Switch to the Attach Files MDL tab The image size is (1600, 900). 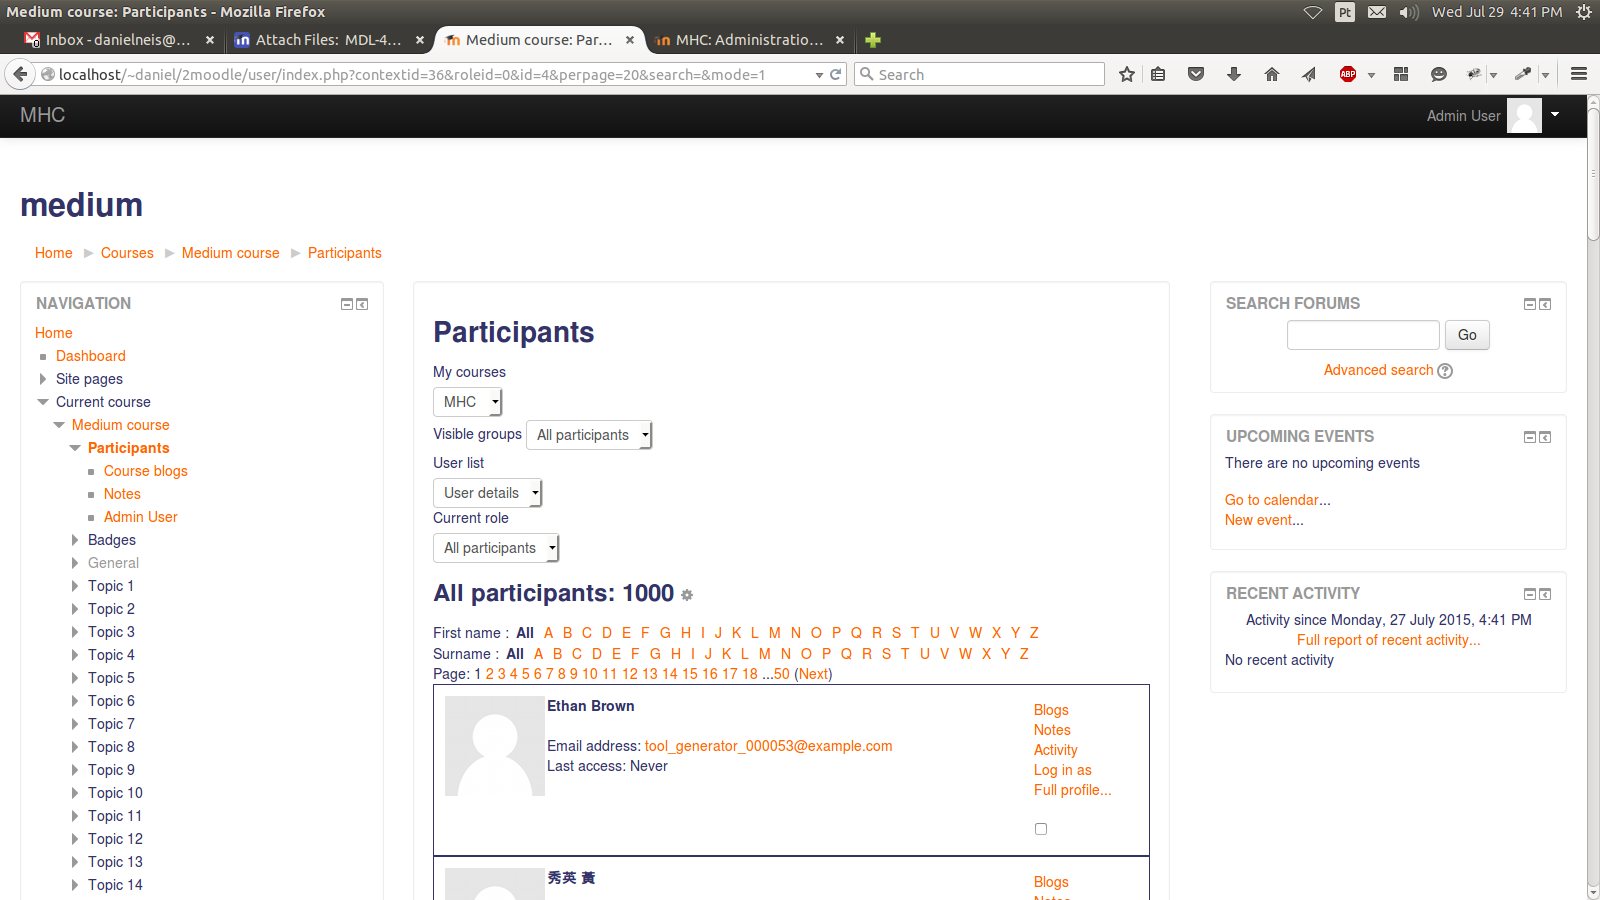click(x=328, y=40)
